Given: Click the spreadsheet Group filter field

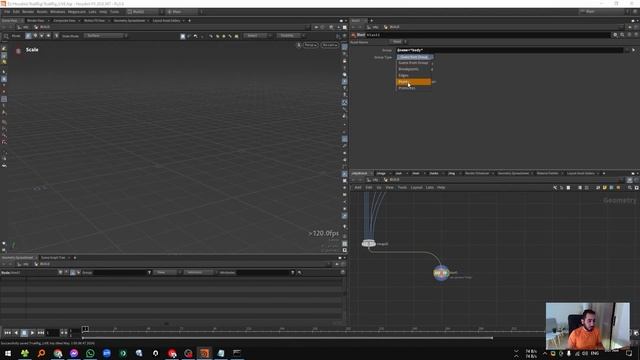Looking at the screenshot, I should point(120,272).
